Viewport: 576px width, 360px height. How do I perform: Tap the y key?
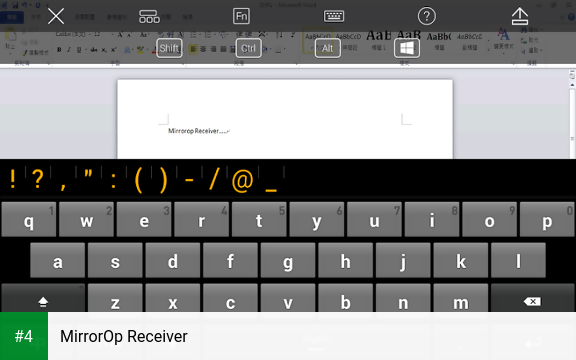[x=317, y=219]
